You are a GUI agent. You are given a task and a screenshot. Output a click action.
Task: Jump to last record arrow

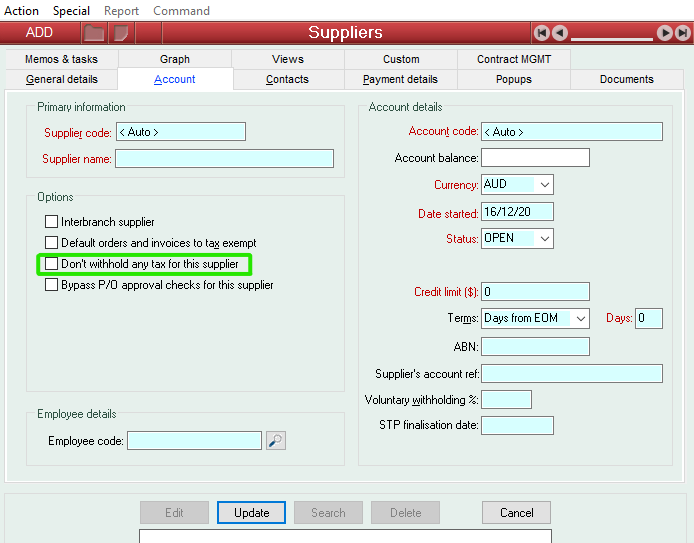682,33
